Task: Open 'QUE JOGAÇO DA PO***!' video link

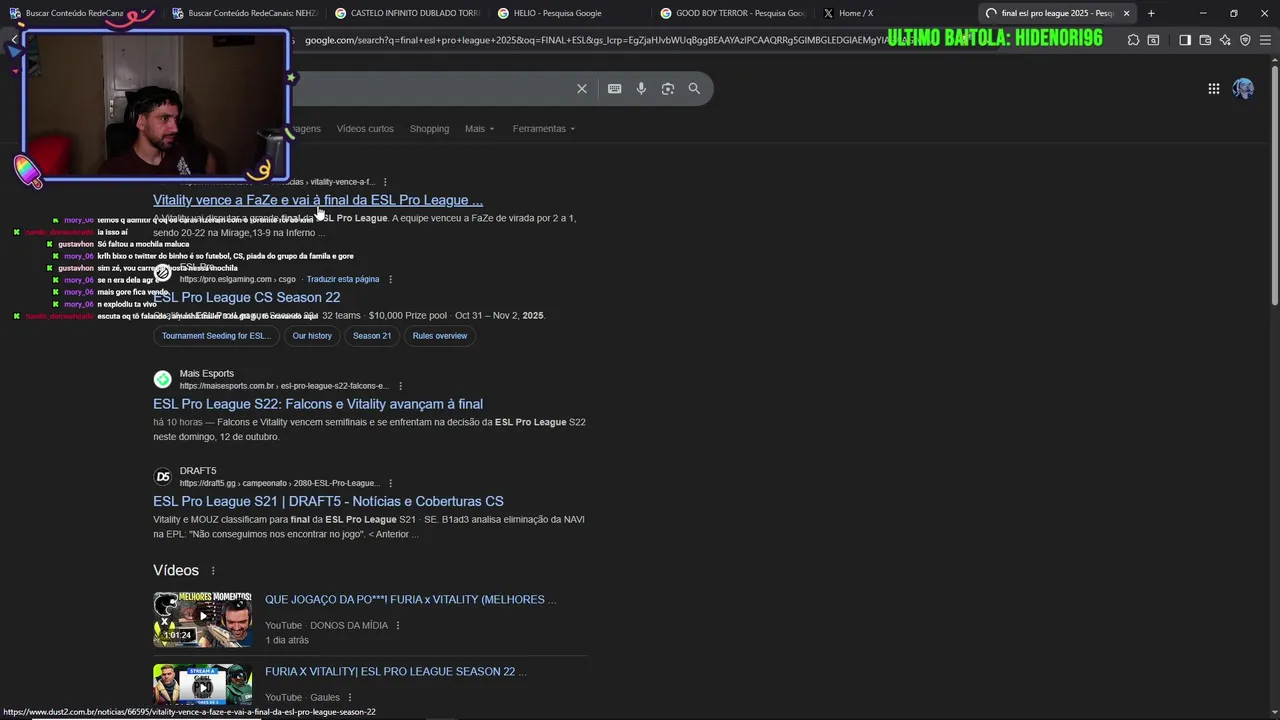Action: click(x=410, y=600)
